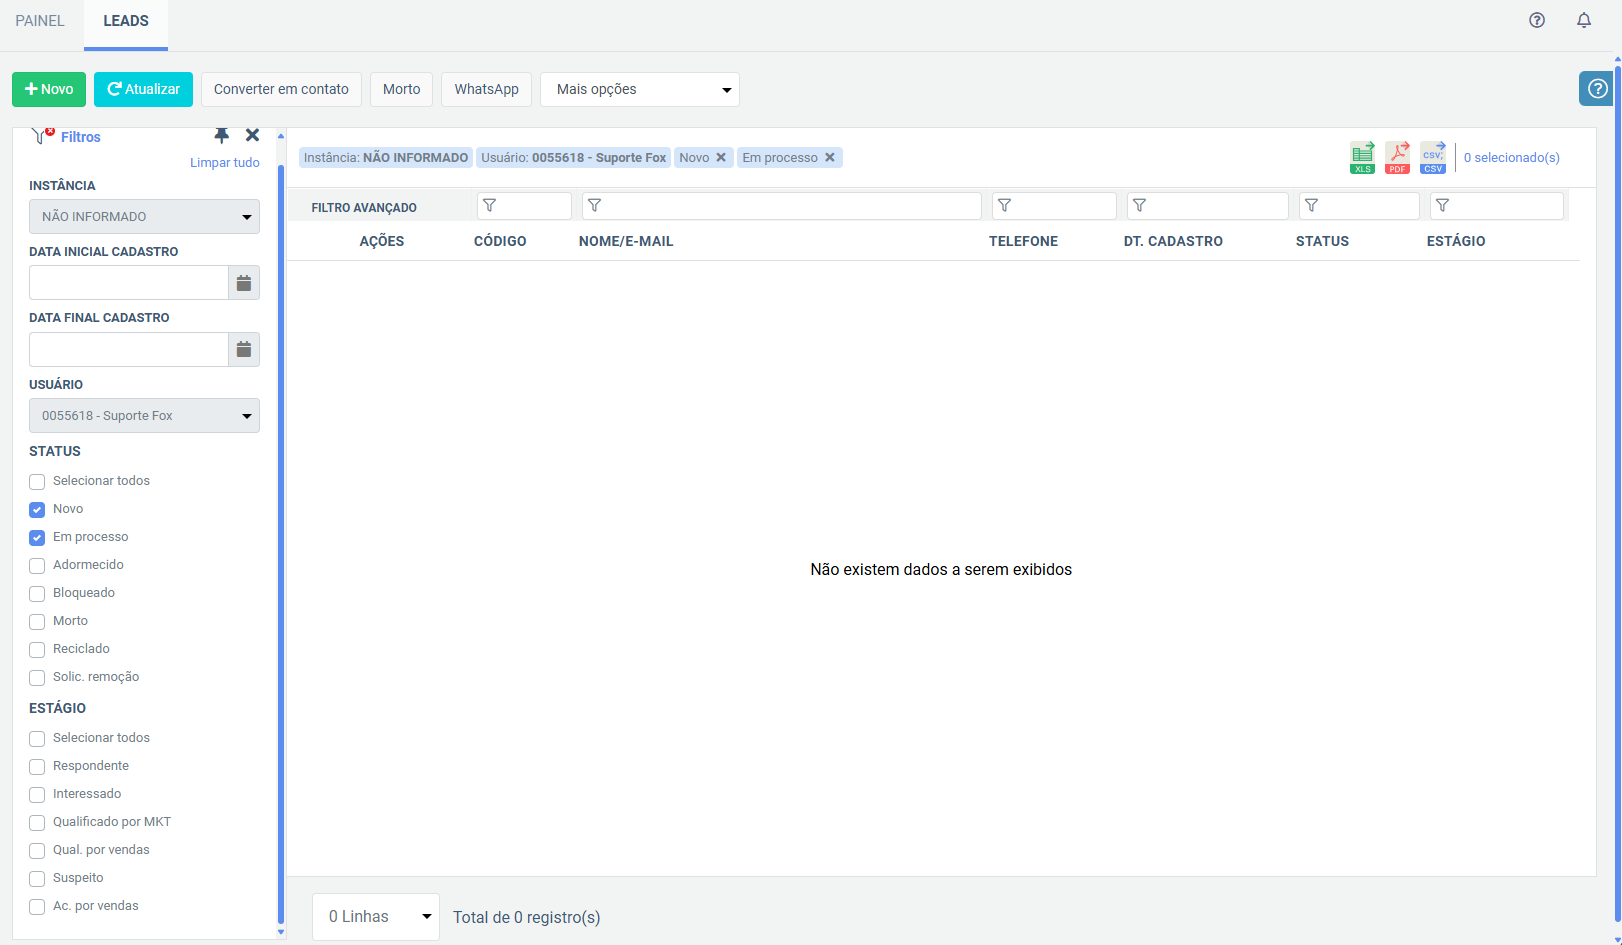The height and width of the screenshot is (945, 1622).
Task: Sort by the NOME/E-MAIL column header
Action: coord(626,241)
